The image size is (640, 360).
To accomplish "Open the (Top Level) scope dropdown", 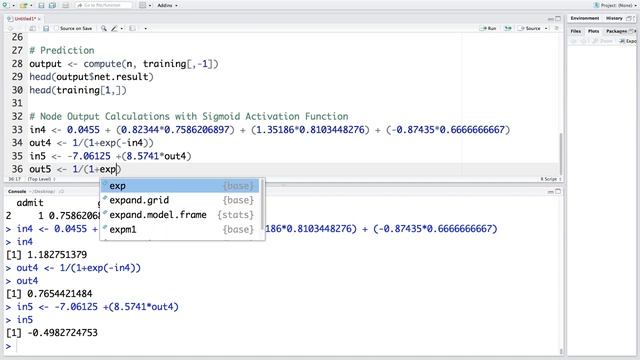I will pos(41,179).
